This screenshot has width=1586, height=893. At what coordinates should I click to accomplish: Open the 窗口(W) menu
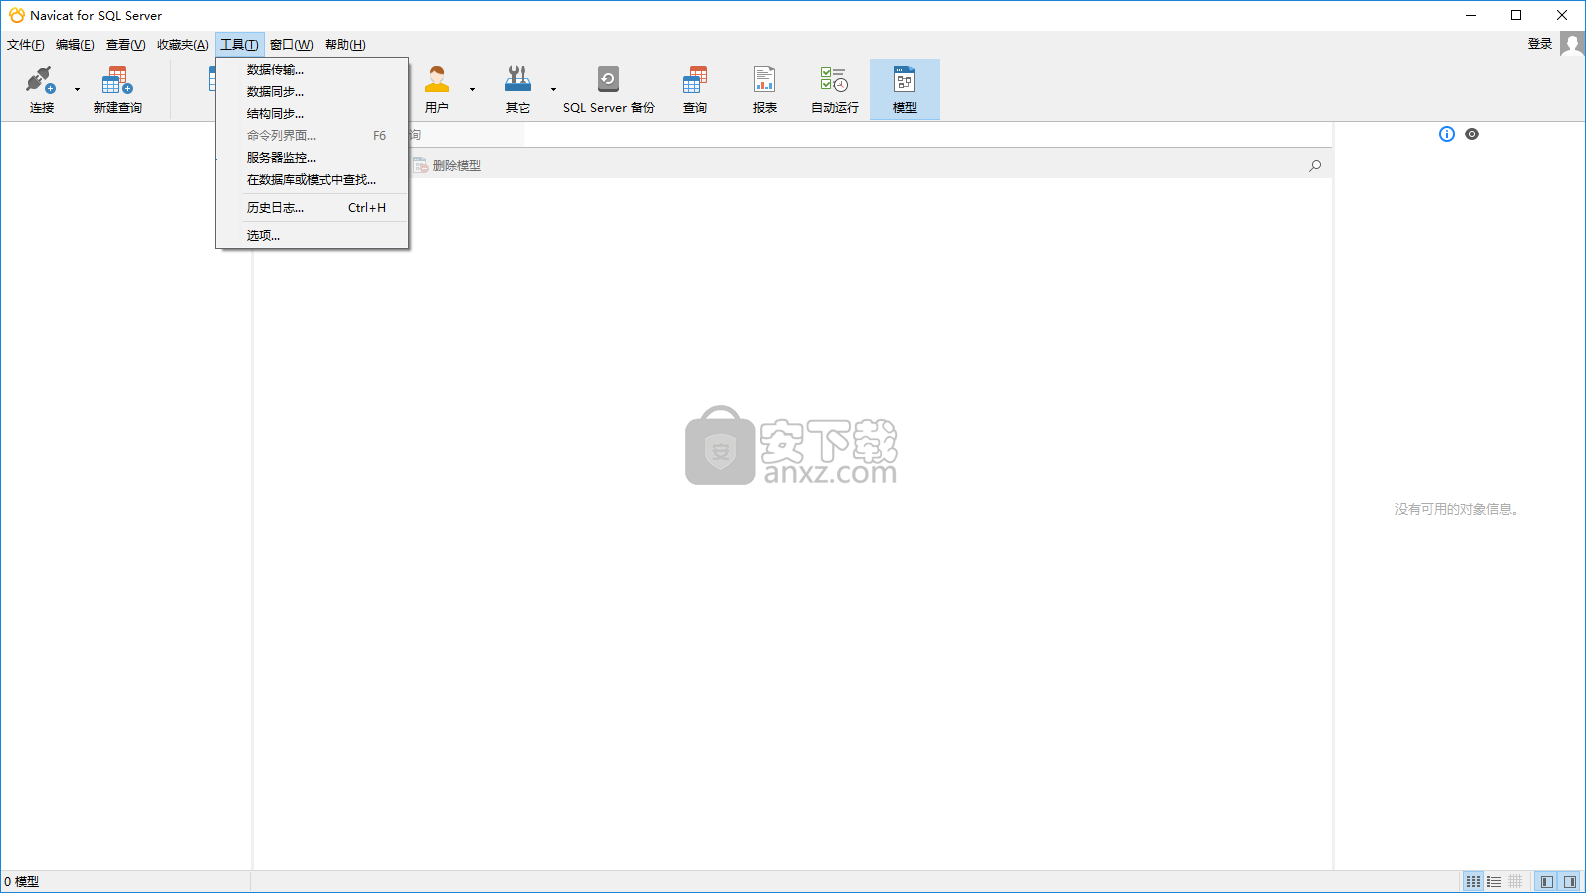click(292, 45)
